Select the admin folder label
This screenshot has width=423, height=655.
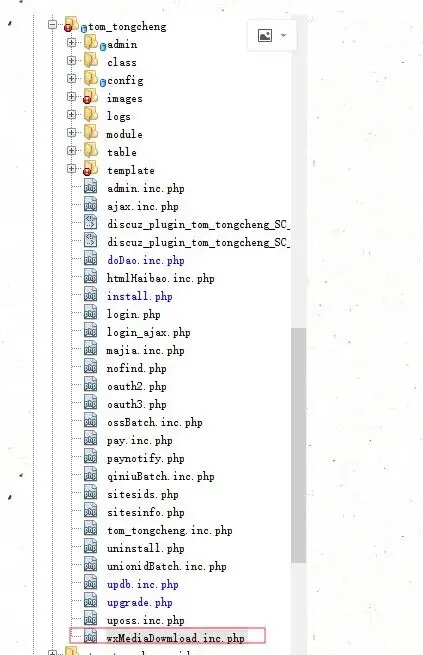[x=122, y=45]
